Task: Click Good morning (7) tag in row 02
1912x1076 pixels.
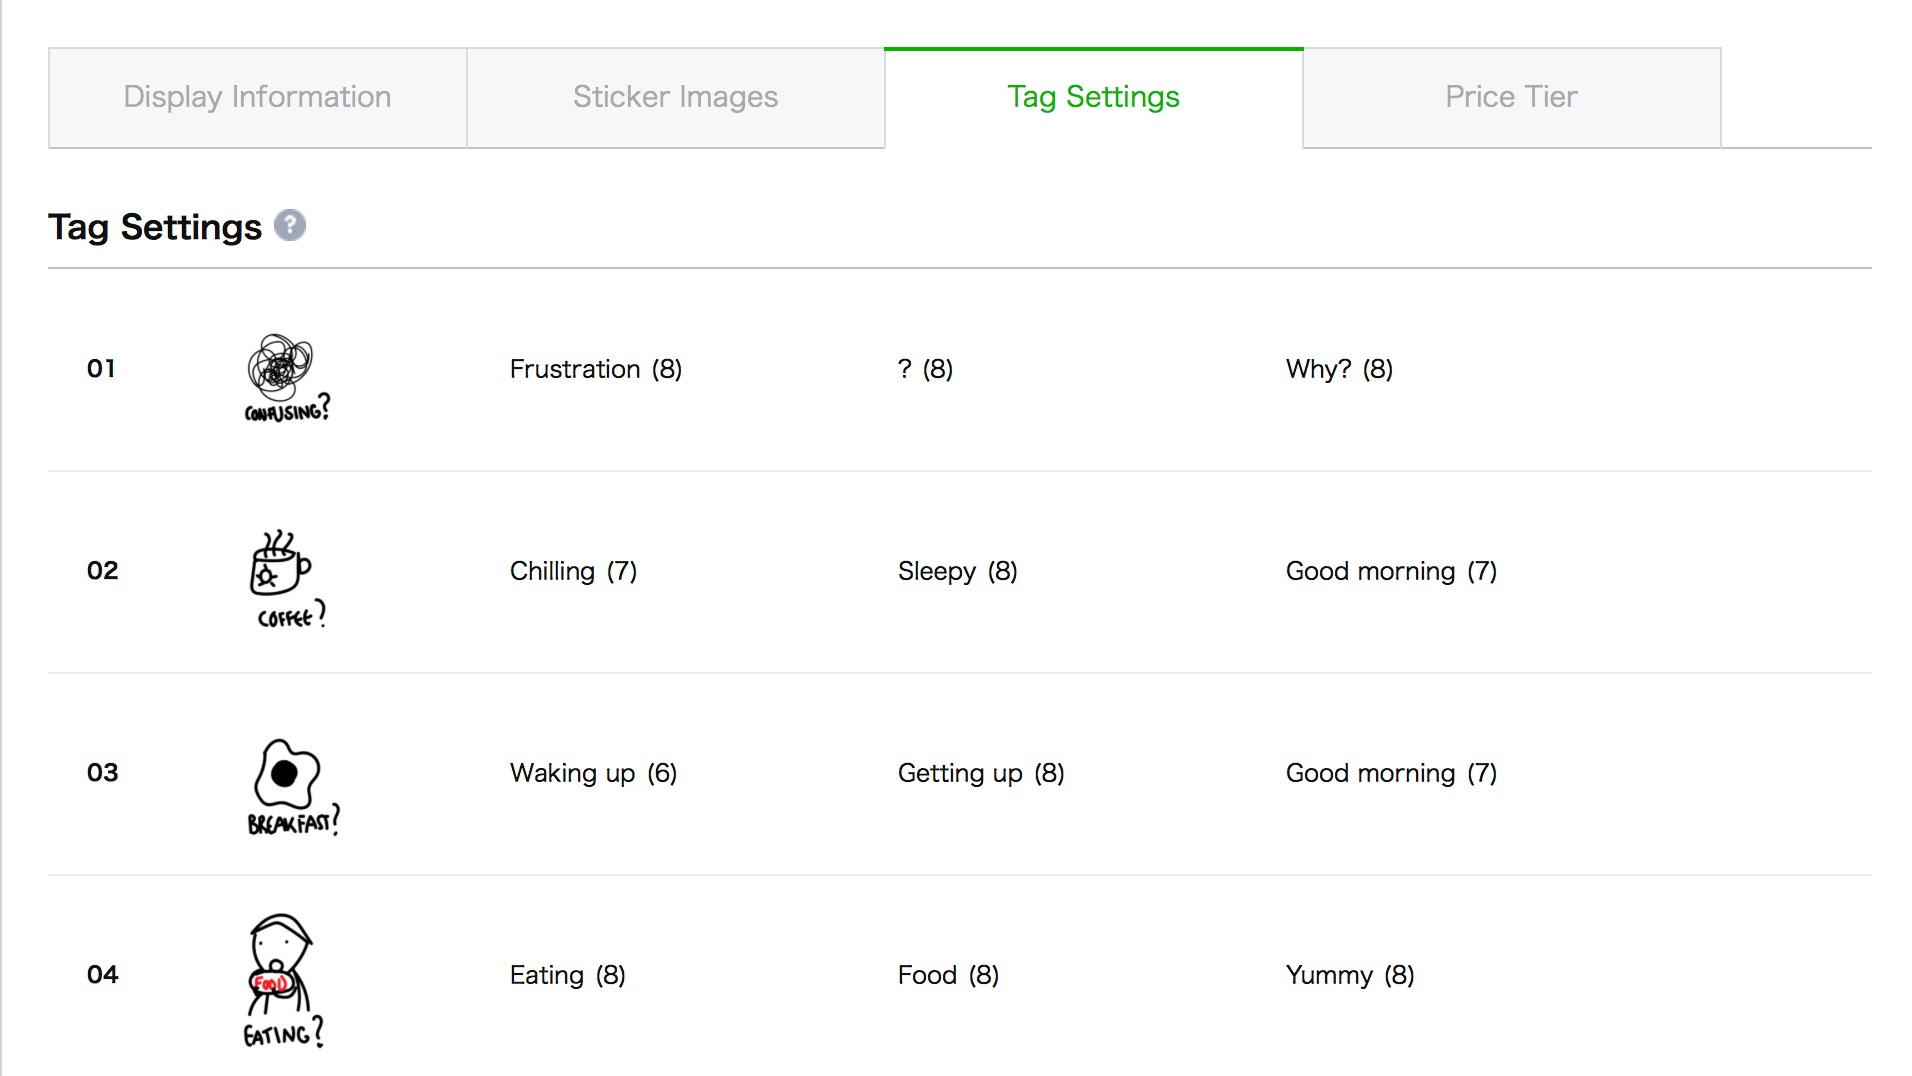Action: 1391,571
